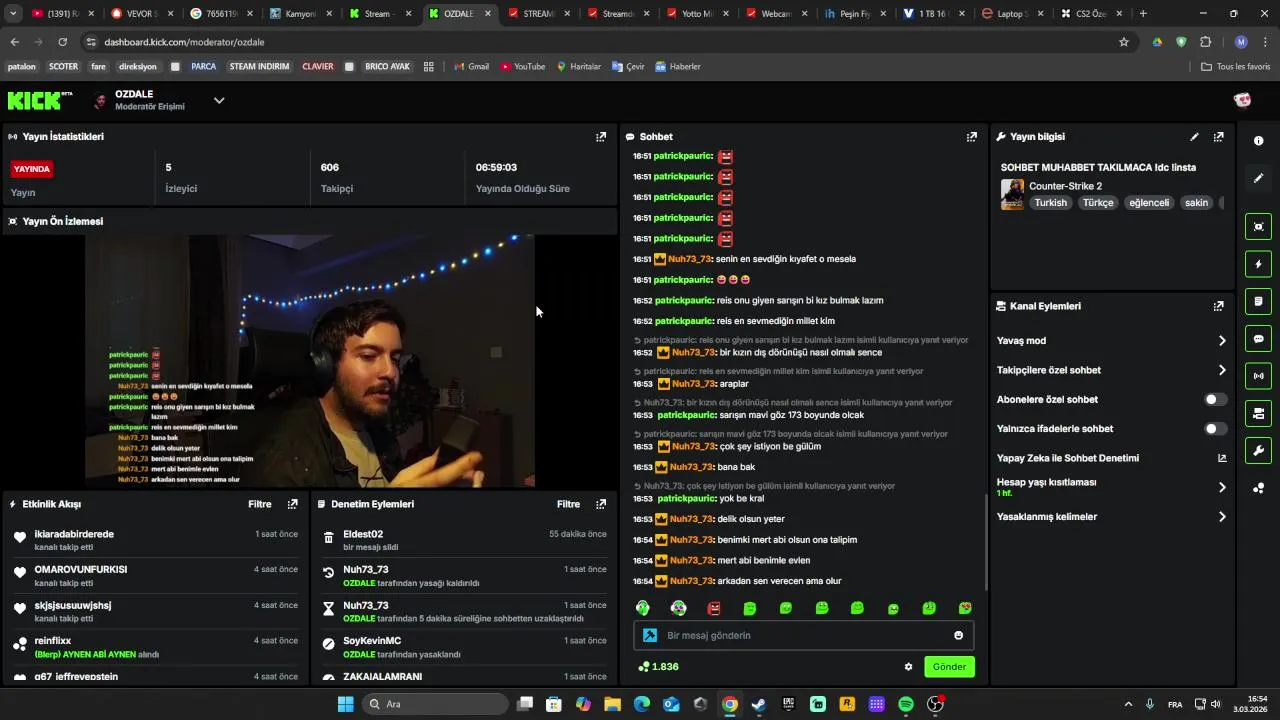The width and height of the screenshot is (1280, 720).
Task: Insert the red angry face emote
Action: coord(714,608)
